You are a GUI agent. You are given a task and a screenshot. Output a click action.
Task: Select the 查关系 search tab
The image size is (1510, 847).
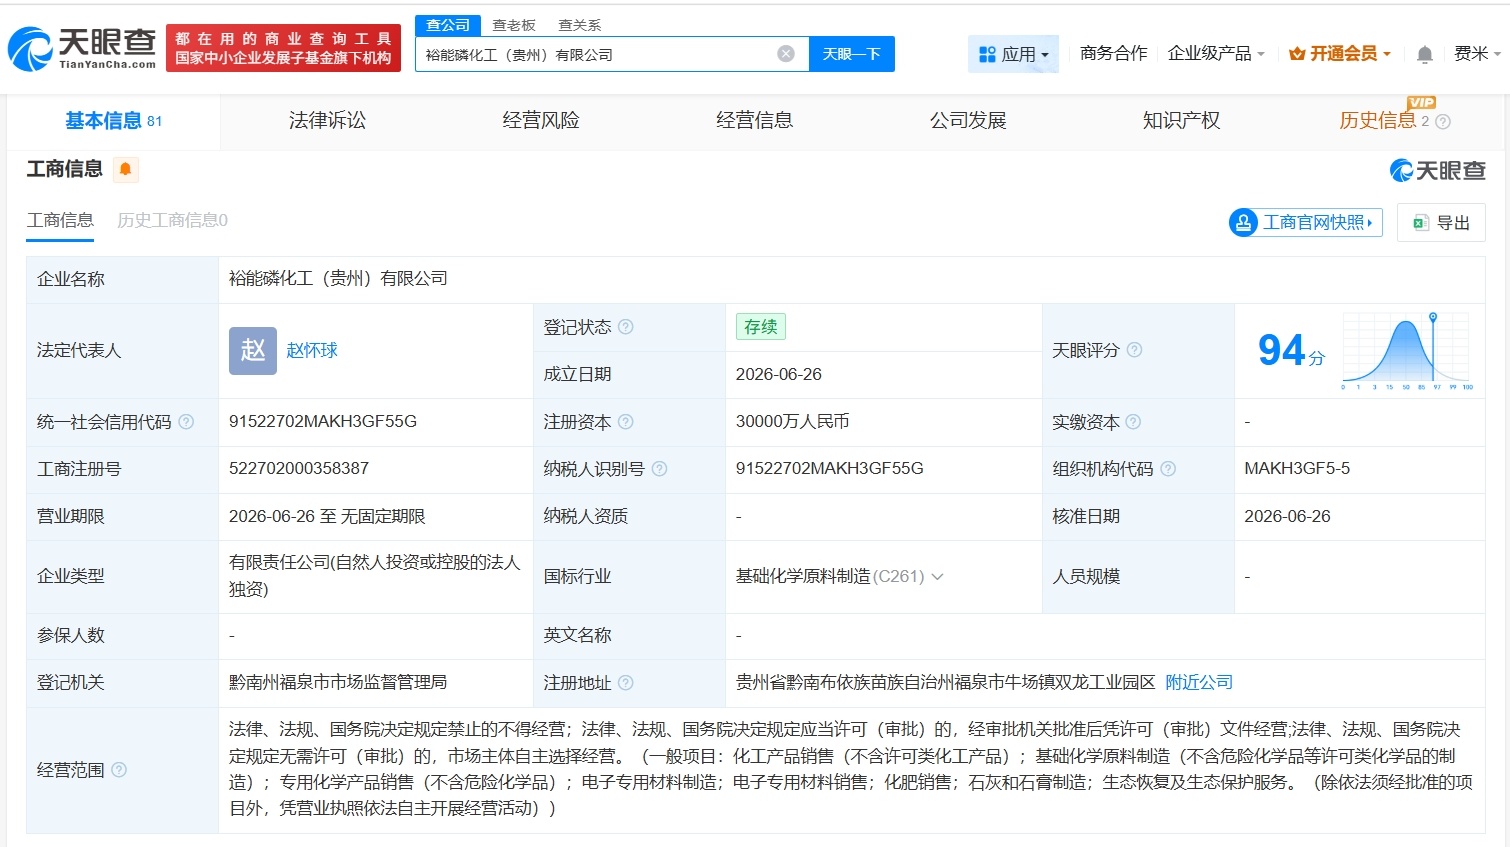580,25
